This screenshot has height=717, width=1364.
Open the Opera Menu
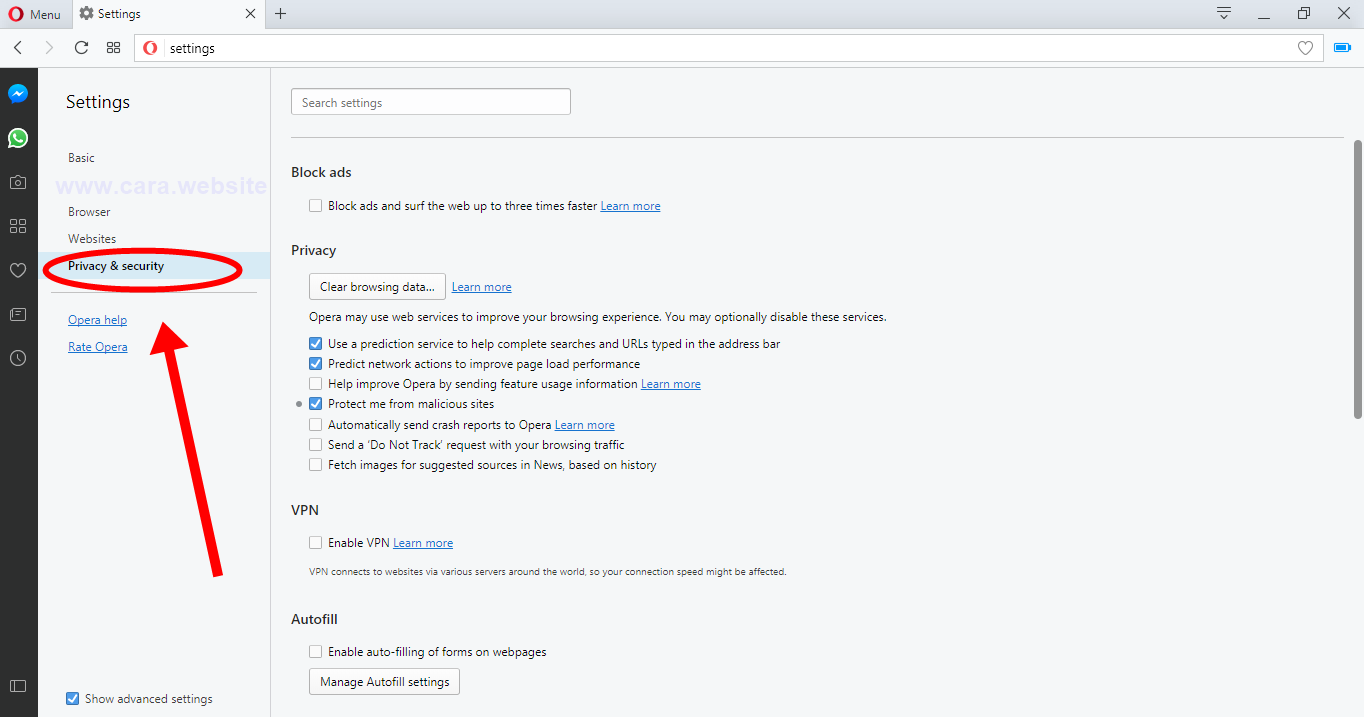pyautogui.click(x=35, y=14)
